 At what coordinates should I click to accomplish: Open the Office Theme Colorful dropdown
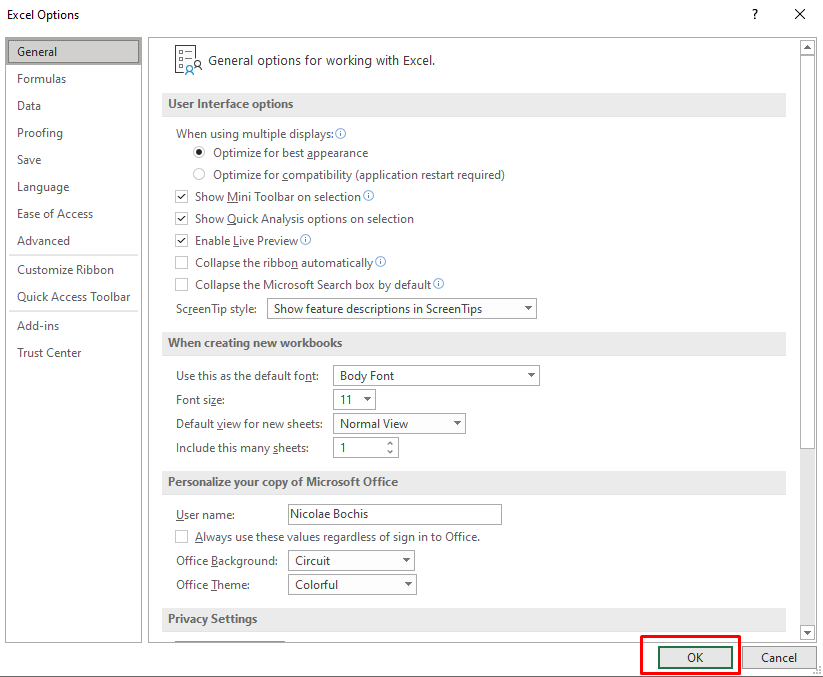(352, 585)
